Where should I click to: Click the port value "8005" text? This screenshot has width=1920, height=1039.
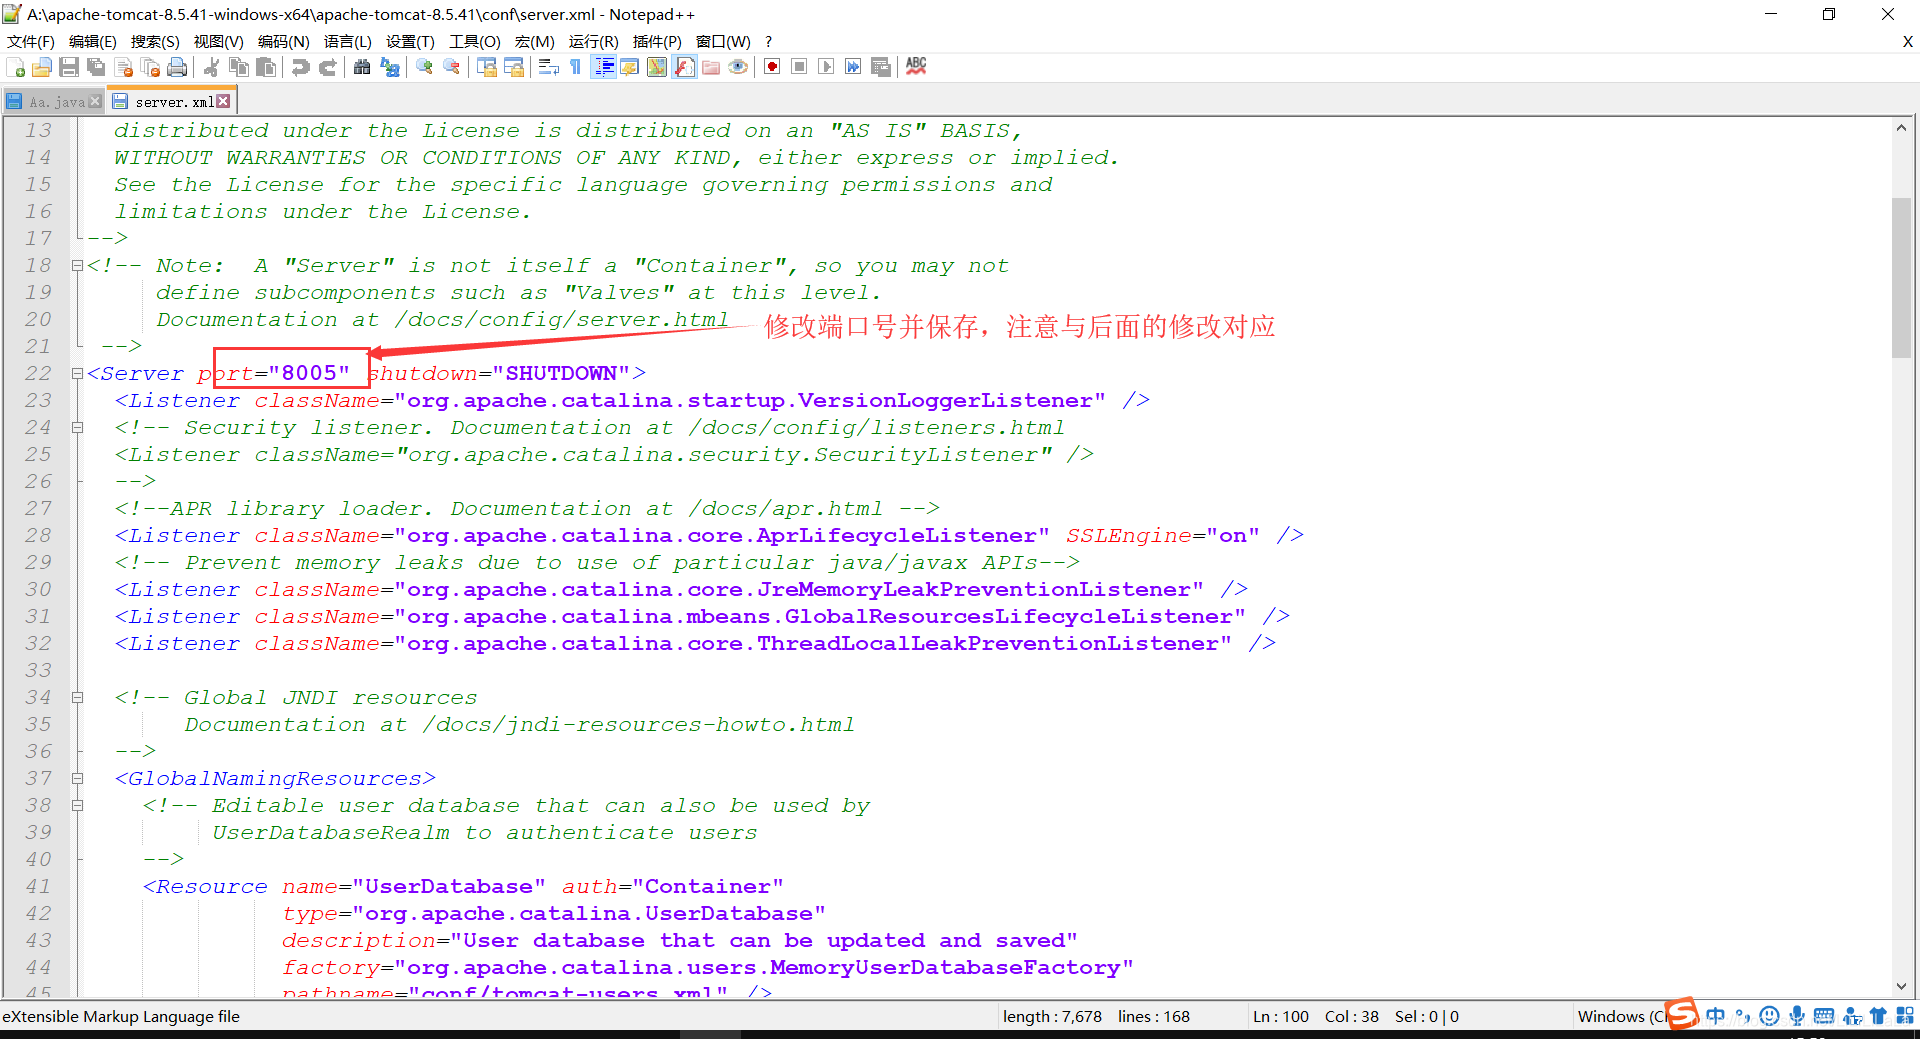[309, 373]
